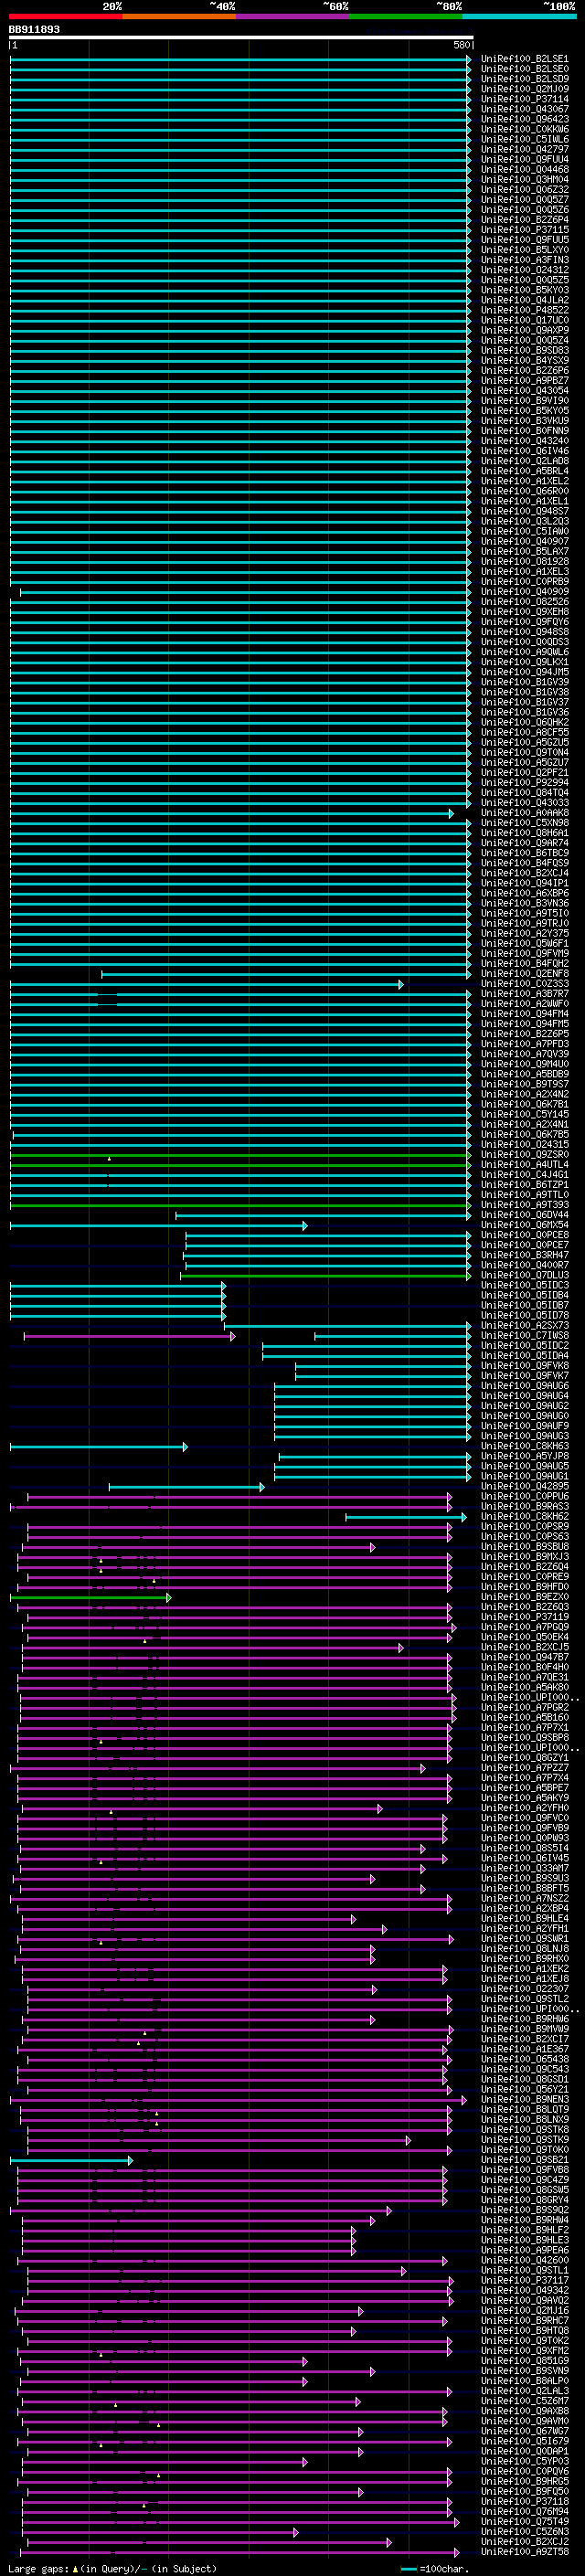Open hit UniRef100_A7PFD3
The image size is (585, 2576).
tap(525, 1044)
